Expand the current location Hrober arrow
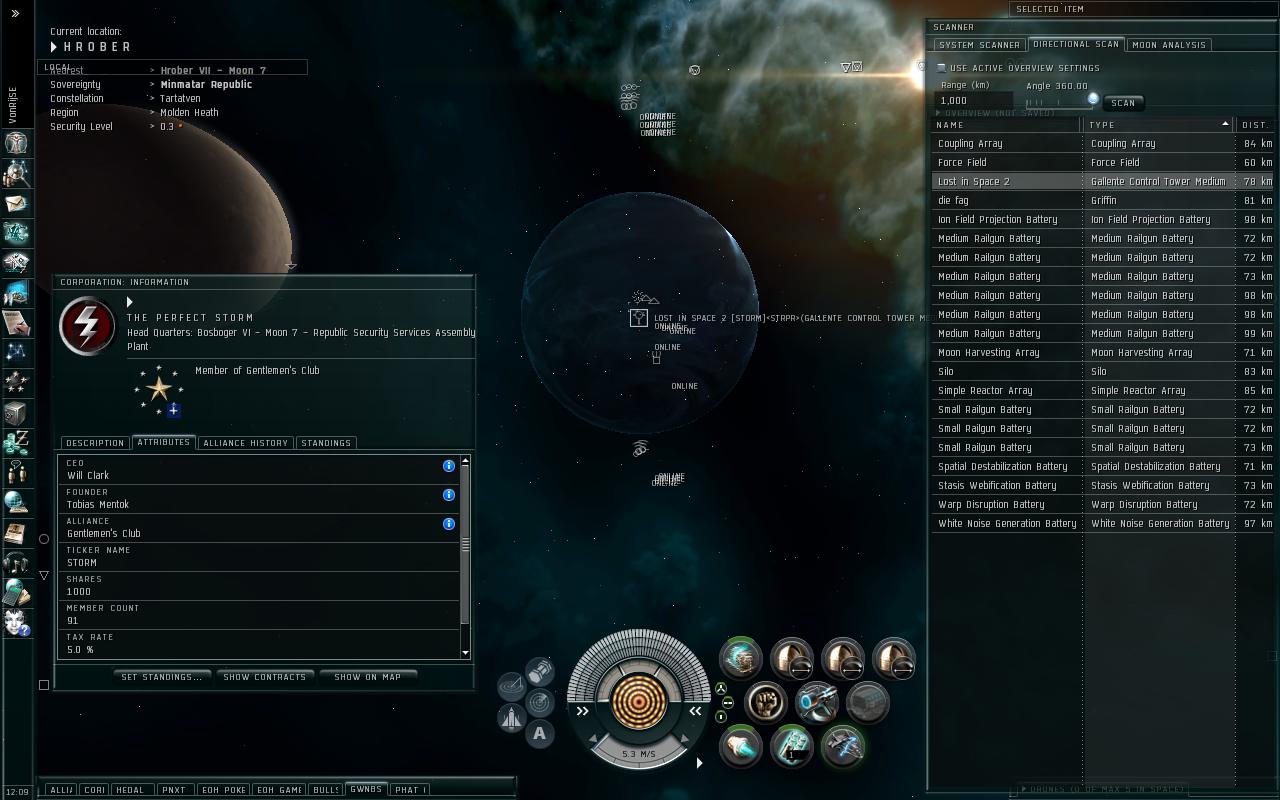Screen dimensions: 1280x800 pos(54,47)
